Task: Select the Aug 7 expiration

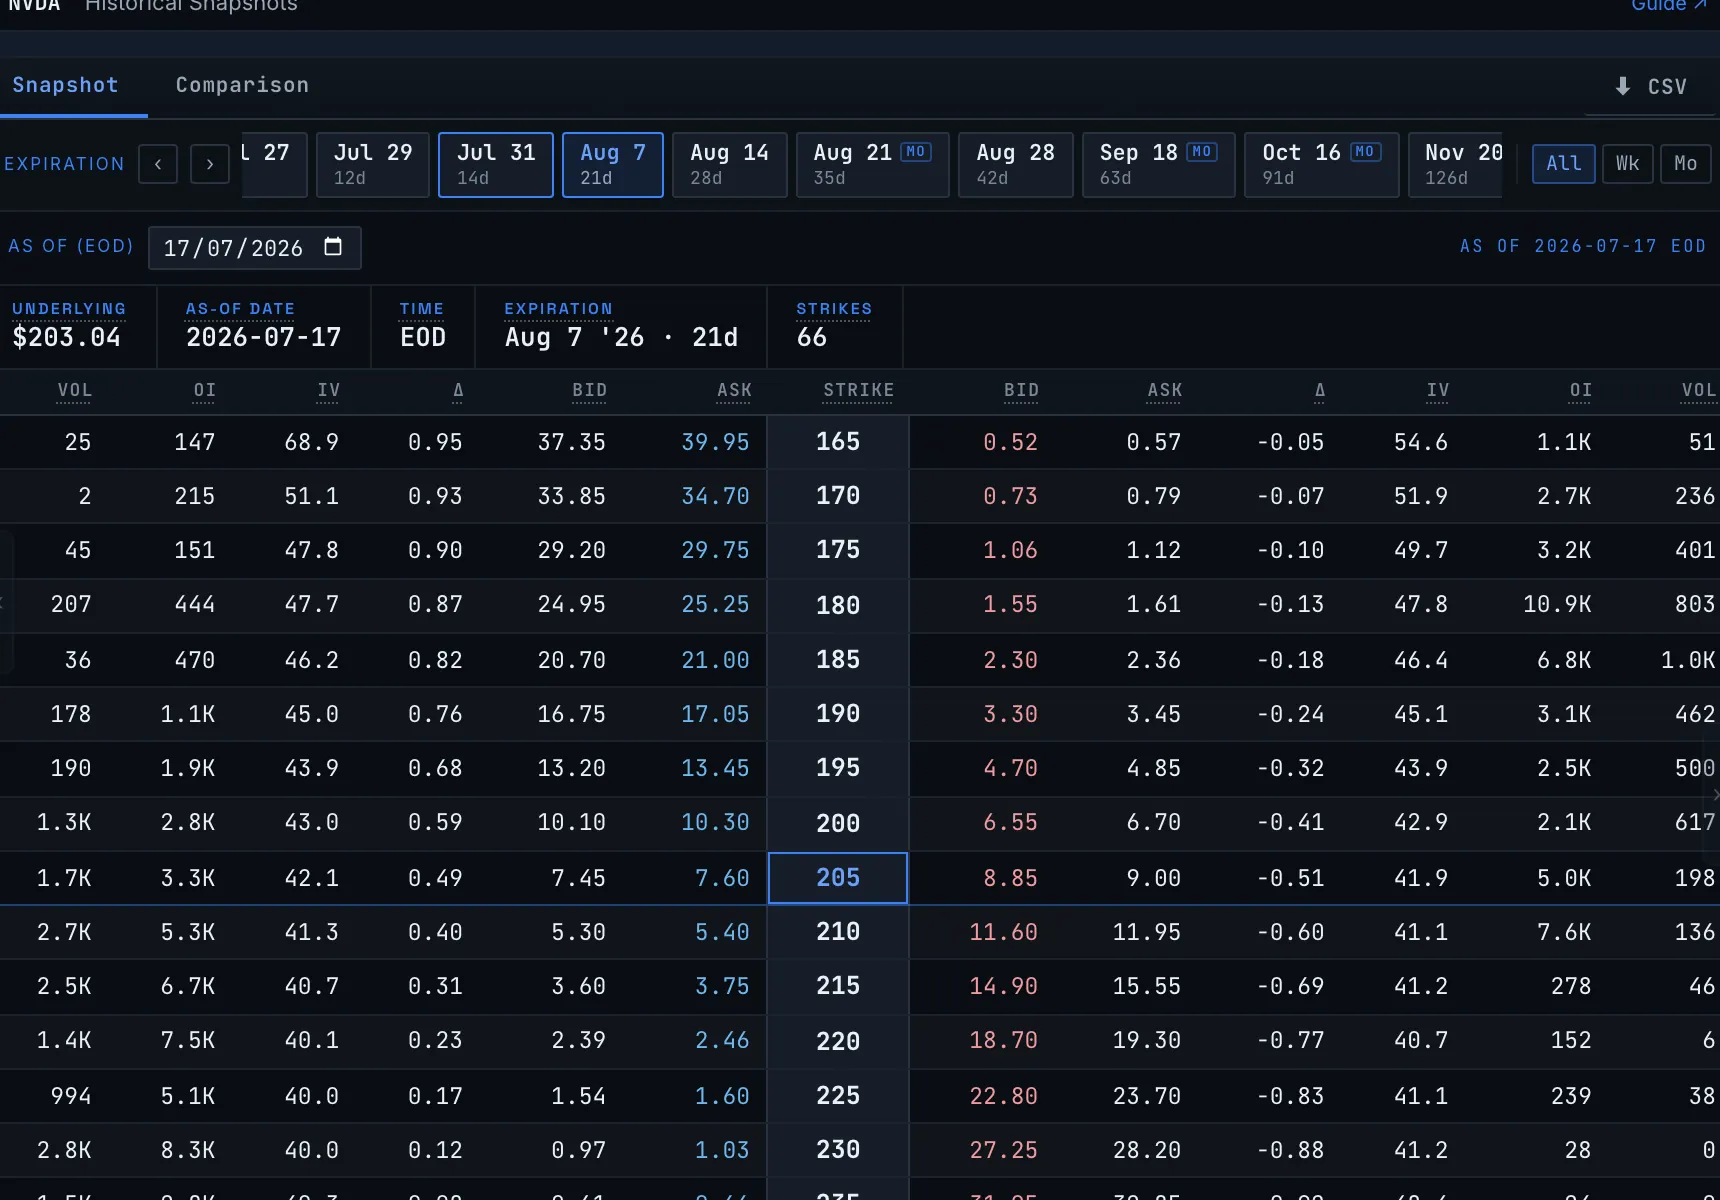Action: (x=613, y=164)
